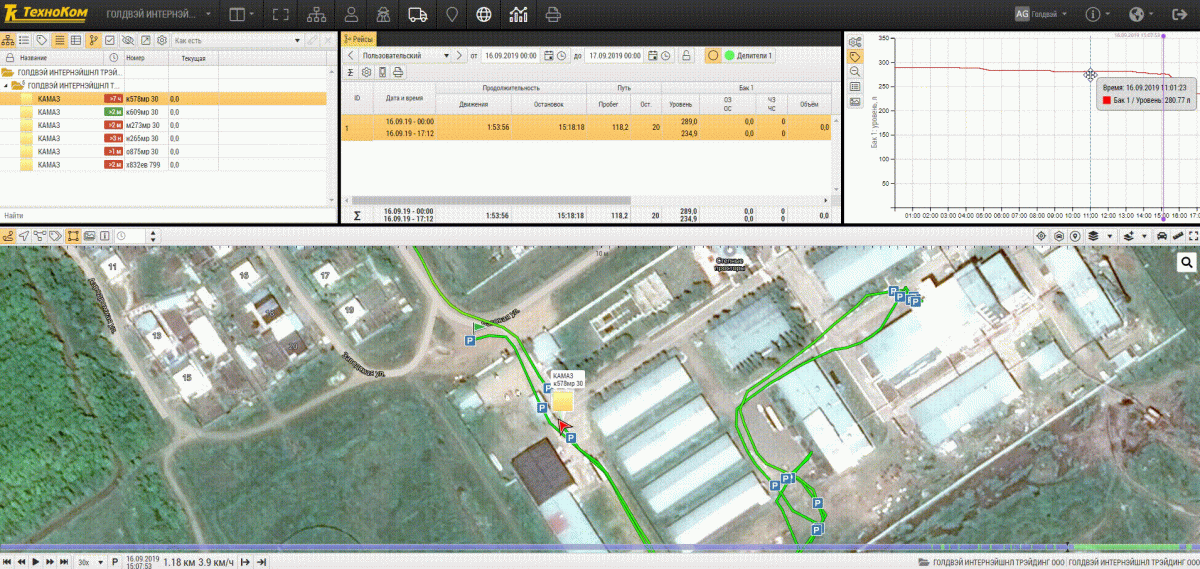Click the tag icon in chart sidebar
Image resolution: width=1200 pixels, height=569 pixels.
click(x=855, y=57)
